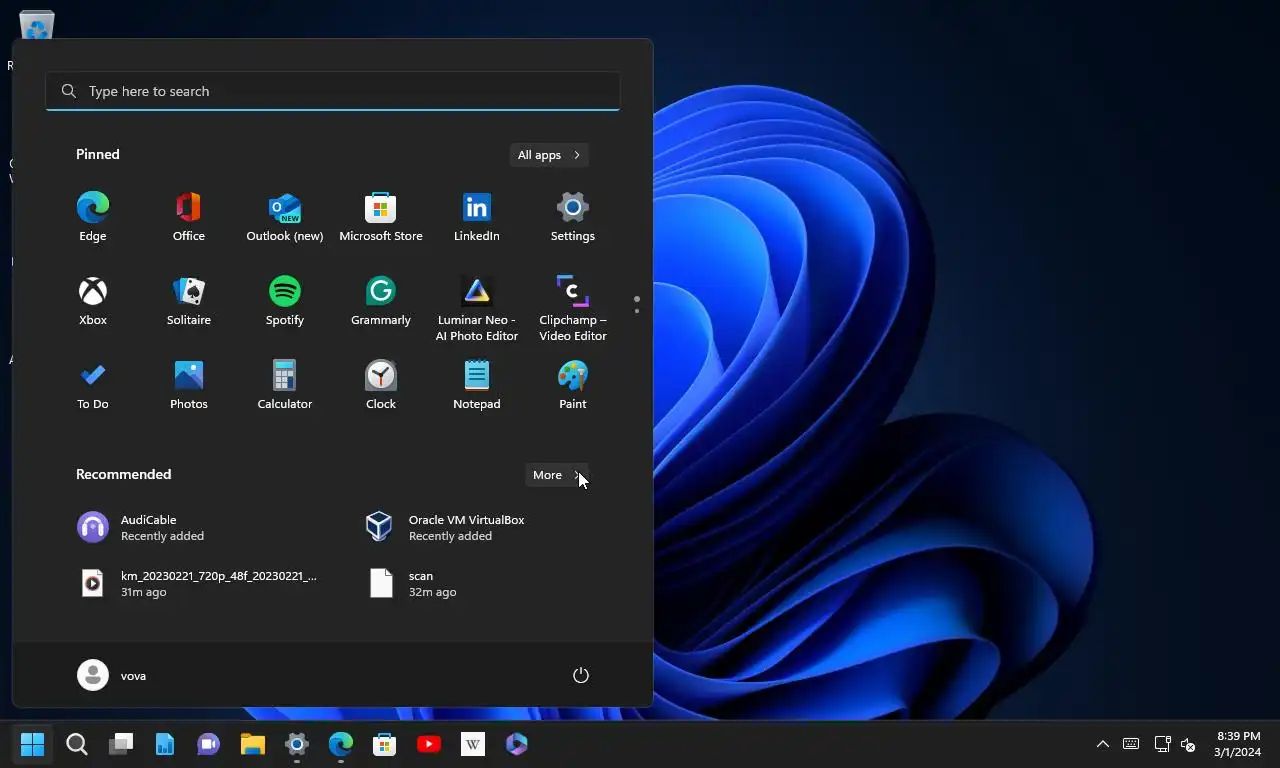
Task: Click the muted volume tray icon
Action: pyautogui.click(x=1188, y=744)
